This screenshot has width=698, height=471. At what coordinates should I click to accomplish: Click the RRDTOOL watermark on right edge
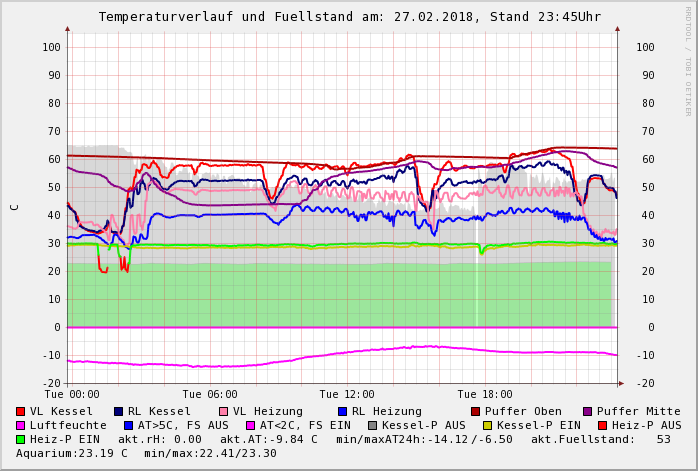click(x=688, y=60)
